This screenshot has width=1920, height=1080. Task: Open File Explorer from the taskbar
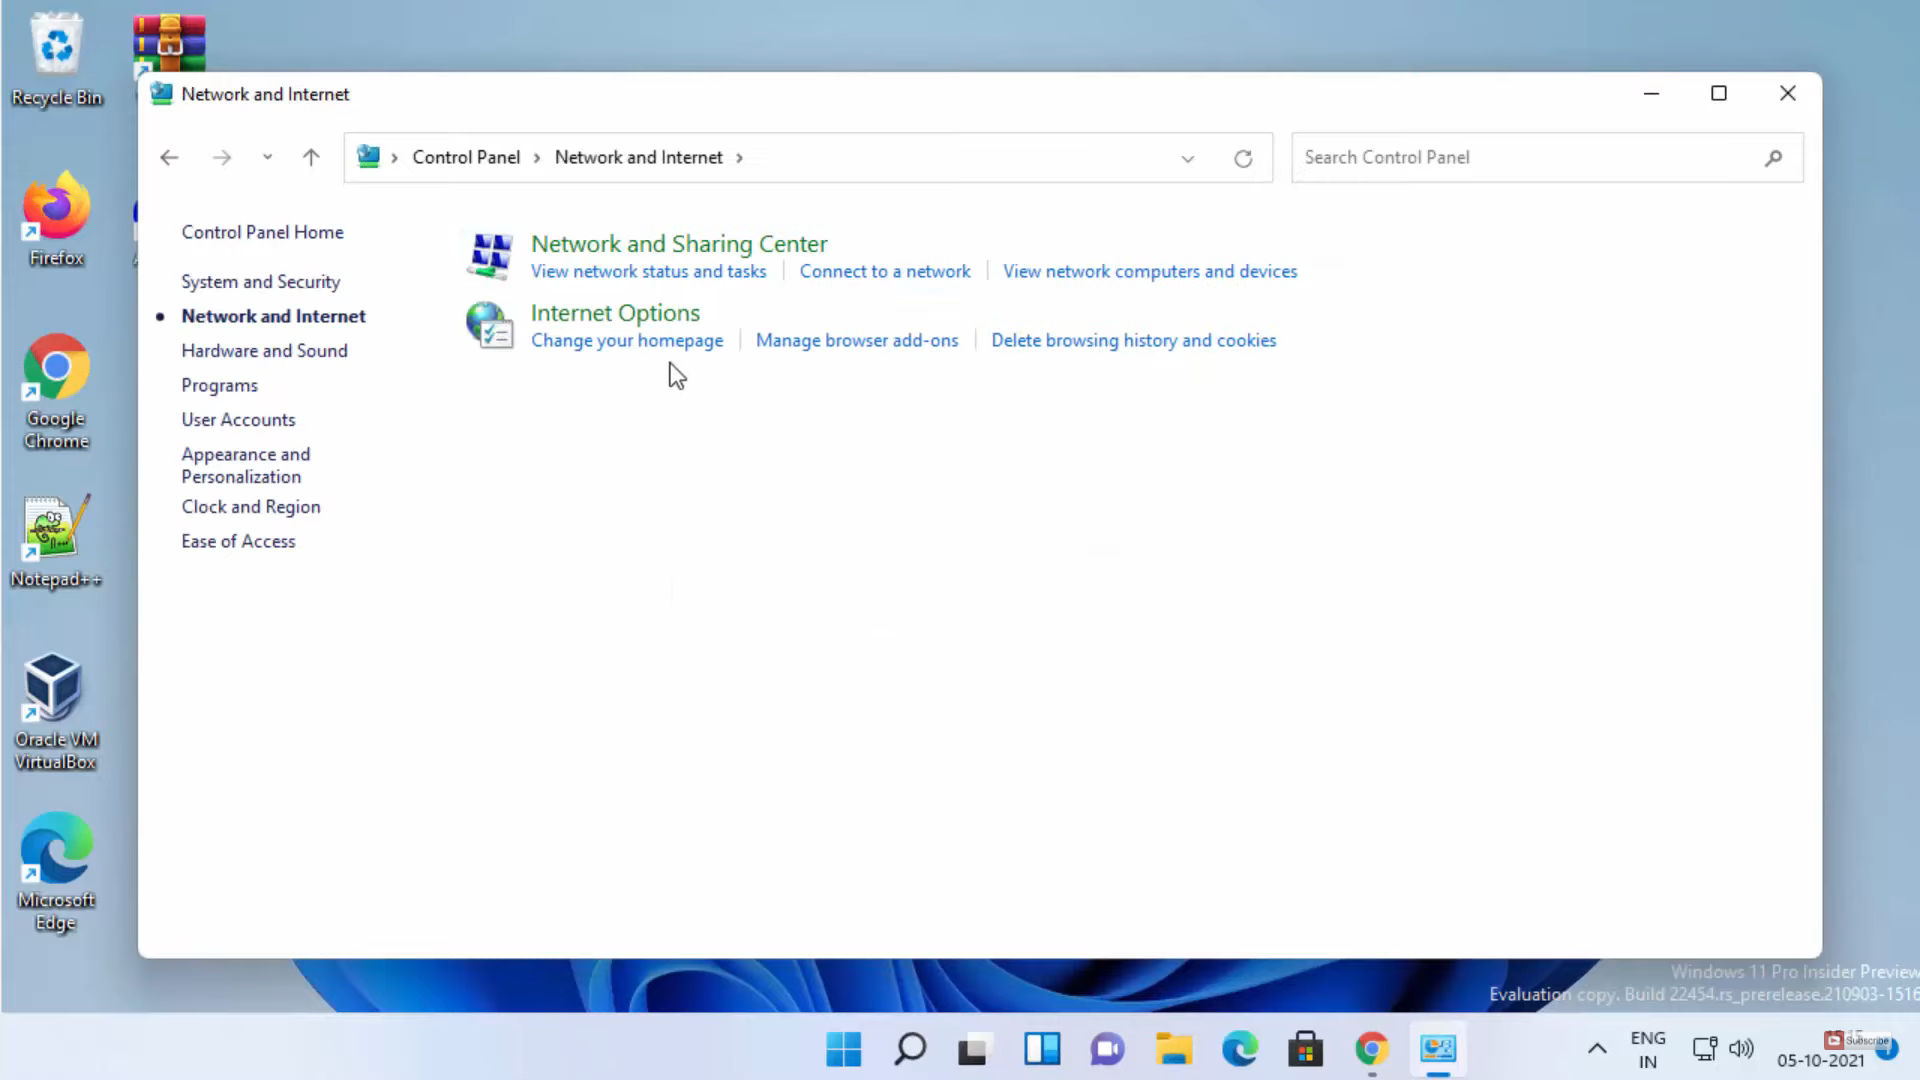coord(1173,1049)
